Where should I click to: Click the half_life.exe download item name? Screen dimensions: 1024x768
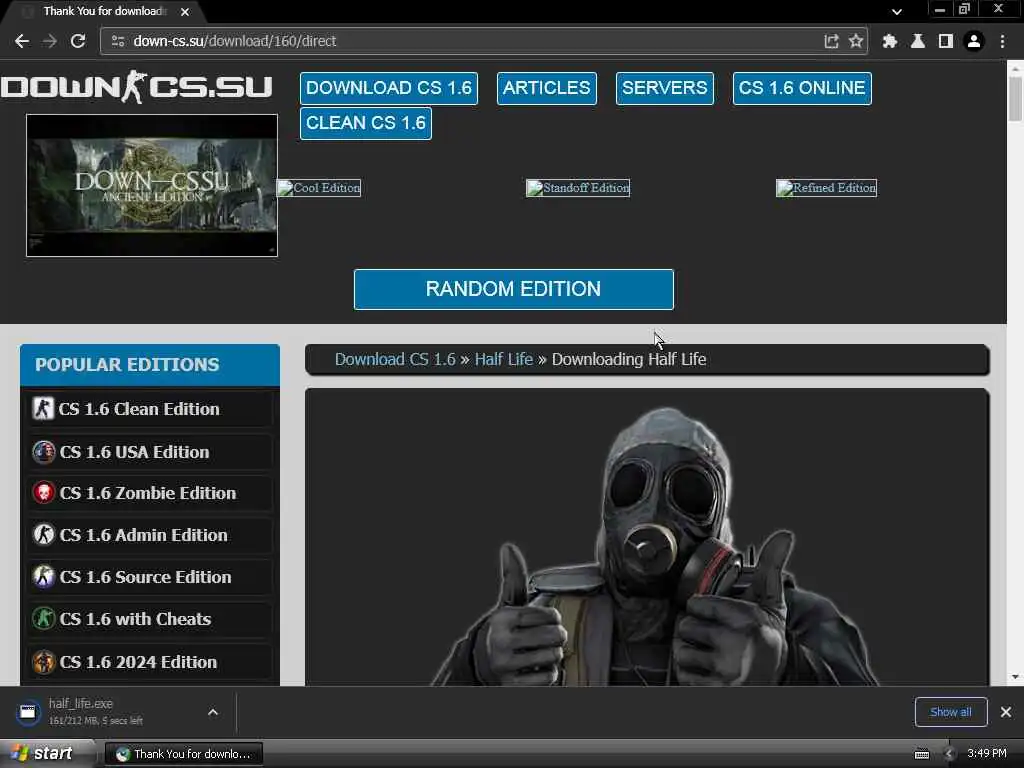click(81, 704)
